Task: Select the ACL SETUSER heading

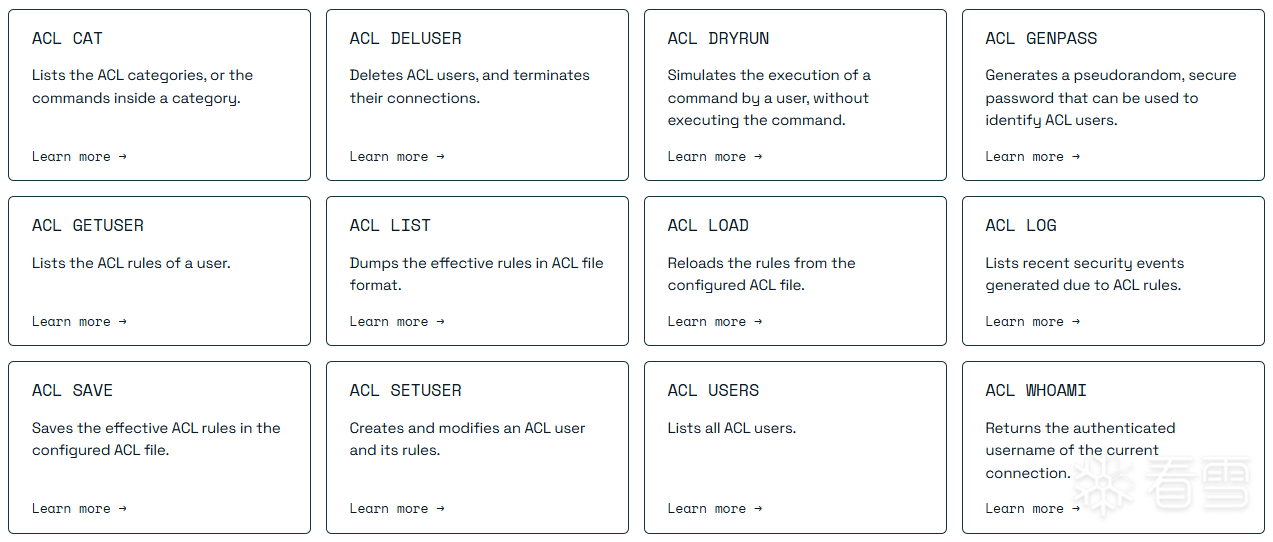Action: point(405,390)
